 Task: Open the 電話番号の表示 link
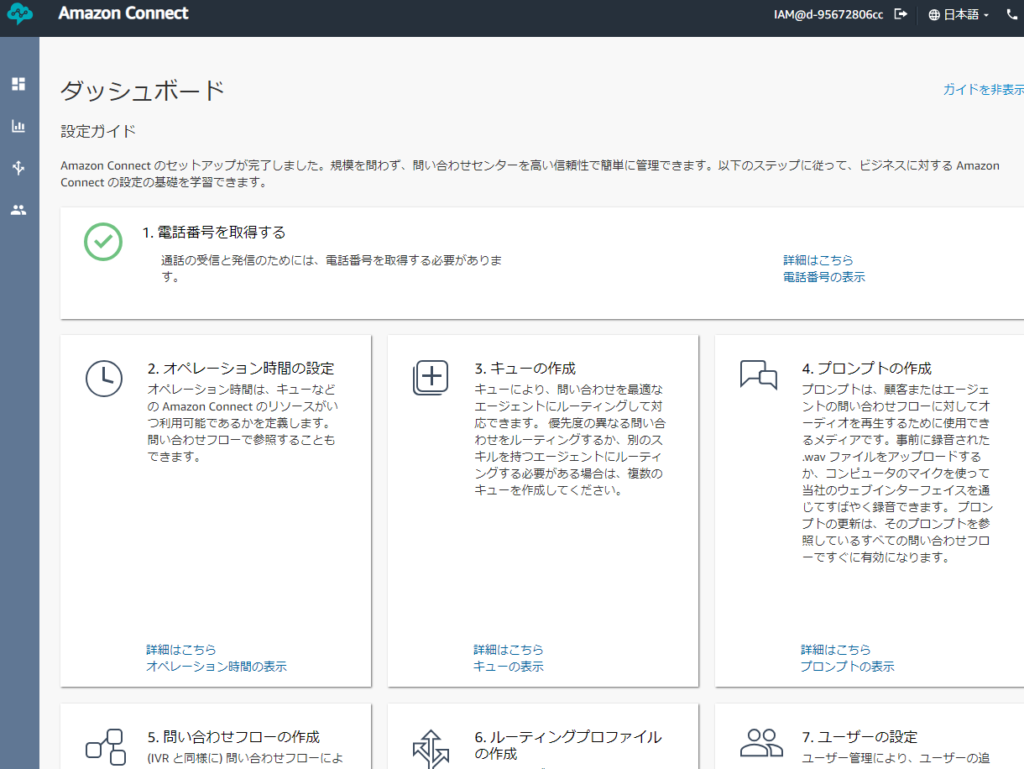pos(824,277)
